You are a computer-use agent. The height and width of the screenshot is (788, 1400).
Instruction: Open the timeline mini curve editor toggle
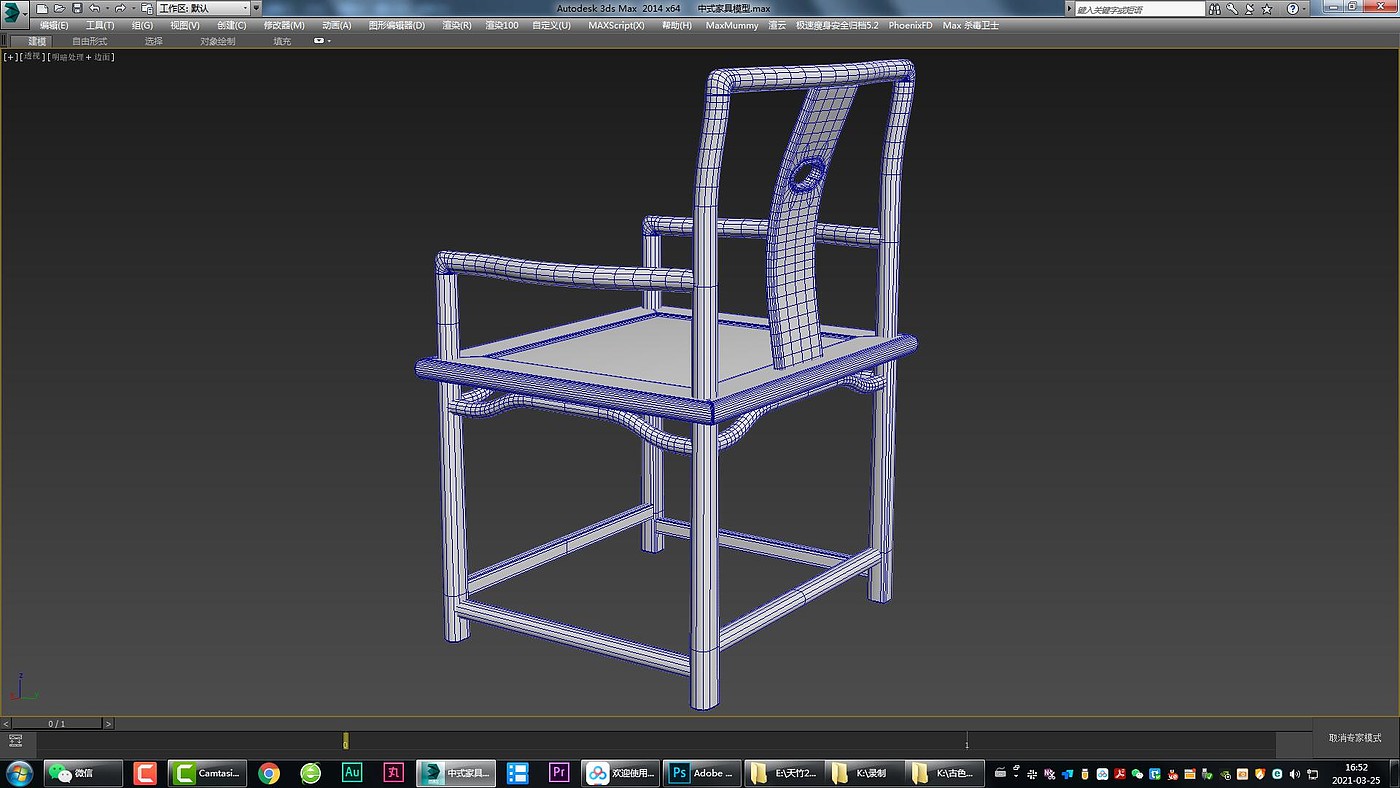pyautogui.click(x=15, y=741)
